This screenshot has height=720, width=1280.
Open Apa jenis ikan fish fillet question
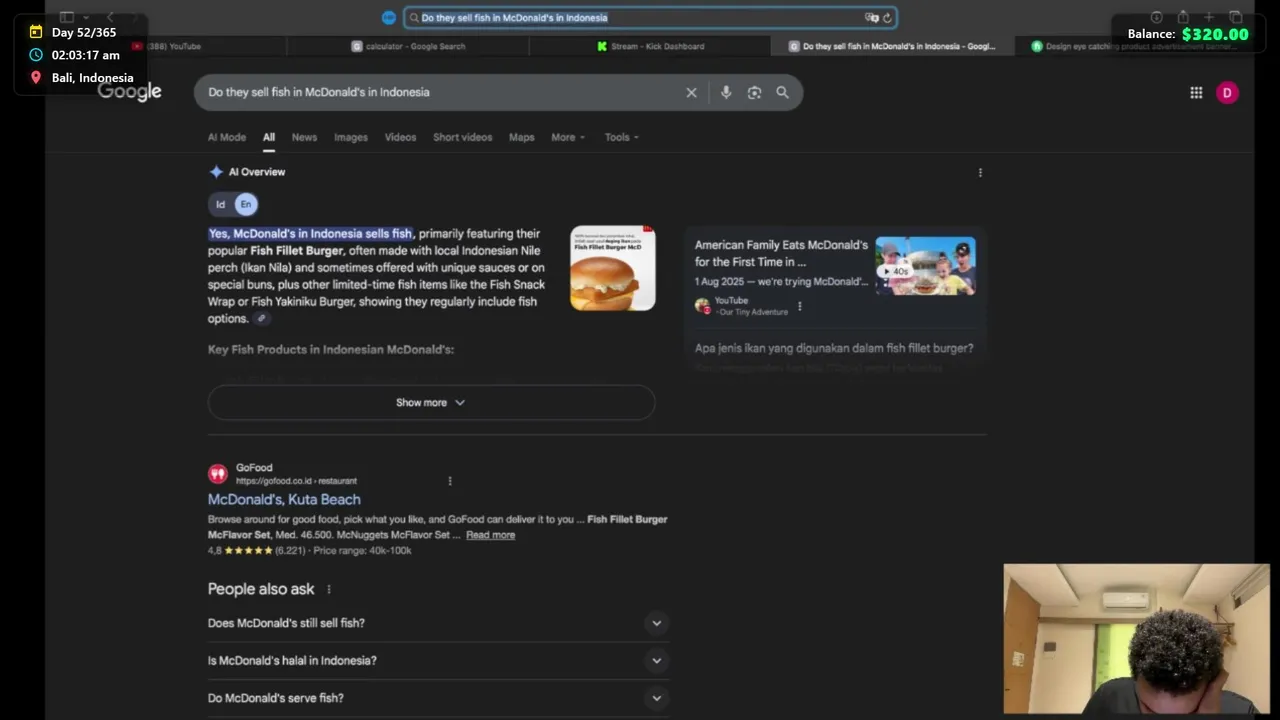pyautogui.click(x=834, y=348)
